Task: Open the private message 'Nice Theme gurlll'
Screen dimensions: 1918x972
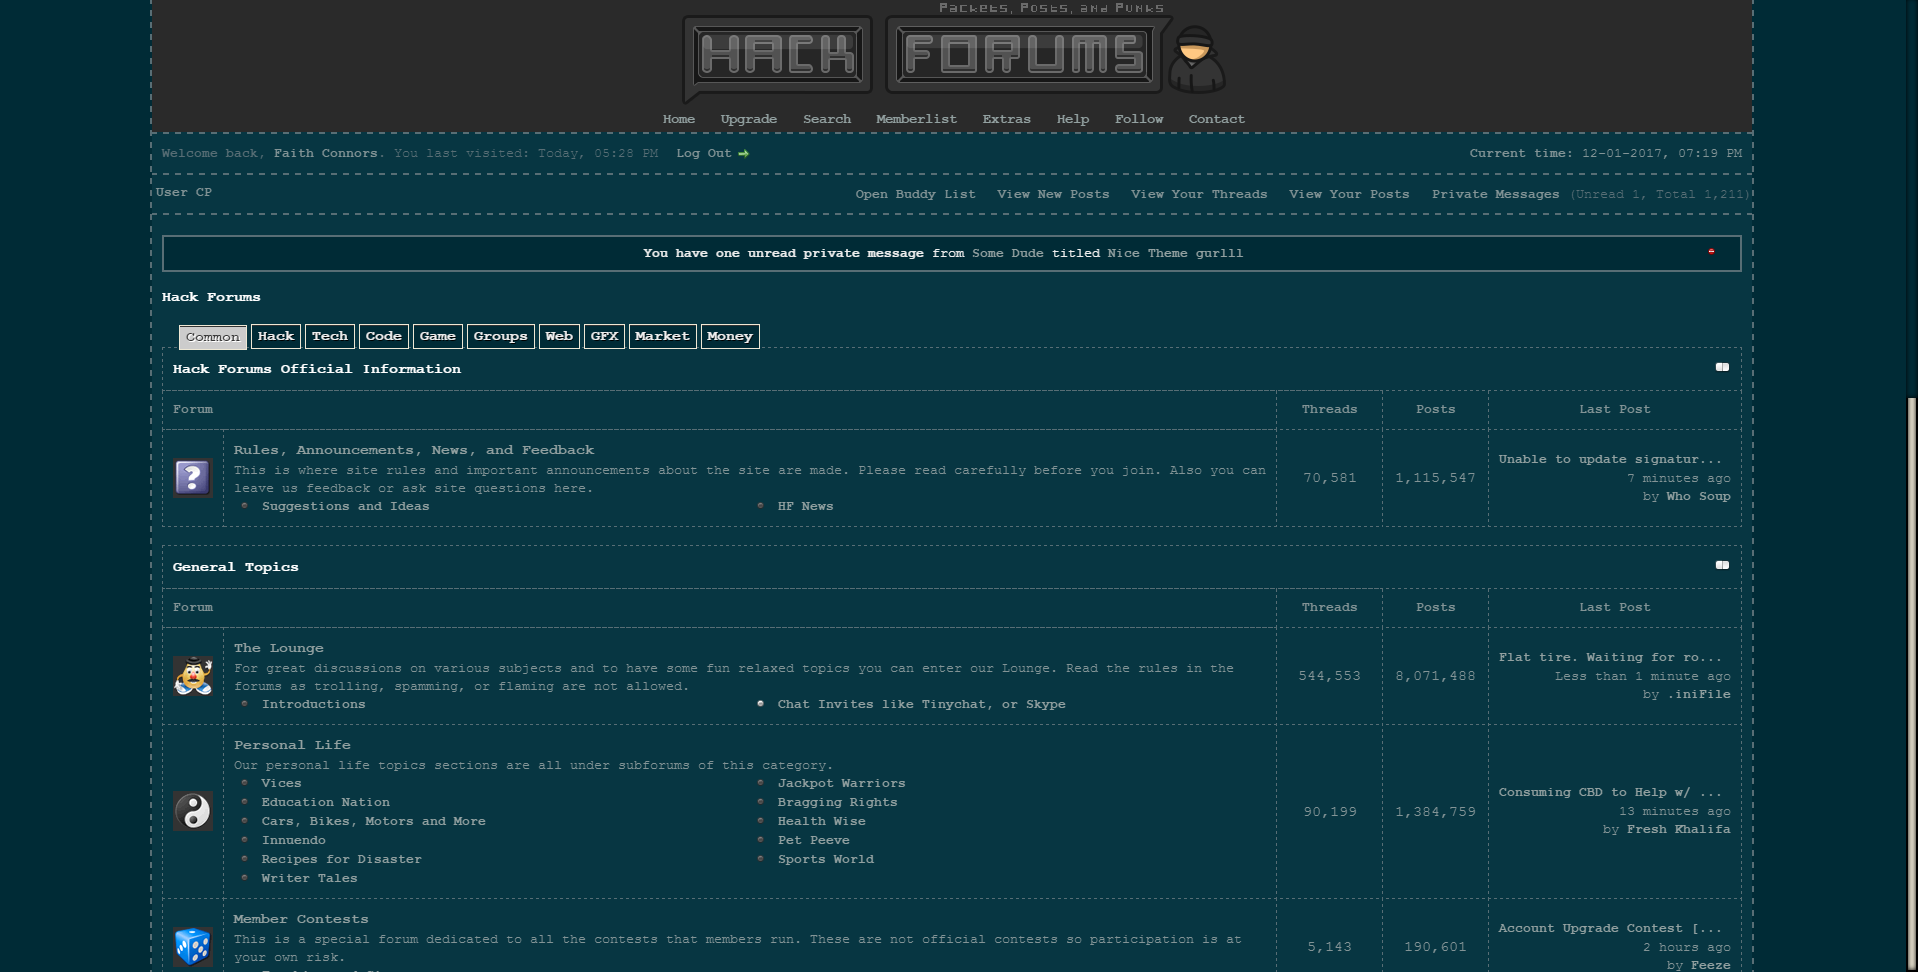Action: tap(1175, 253)
